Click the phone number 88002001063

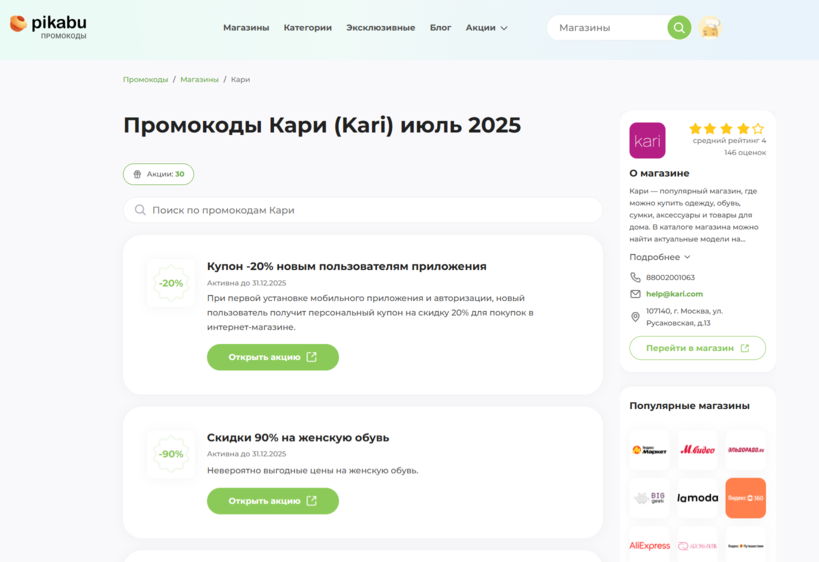[670, 277]
